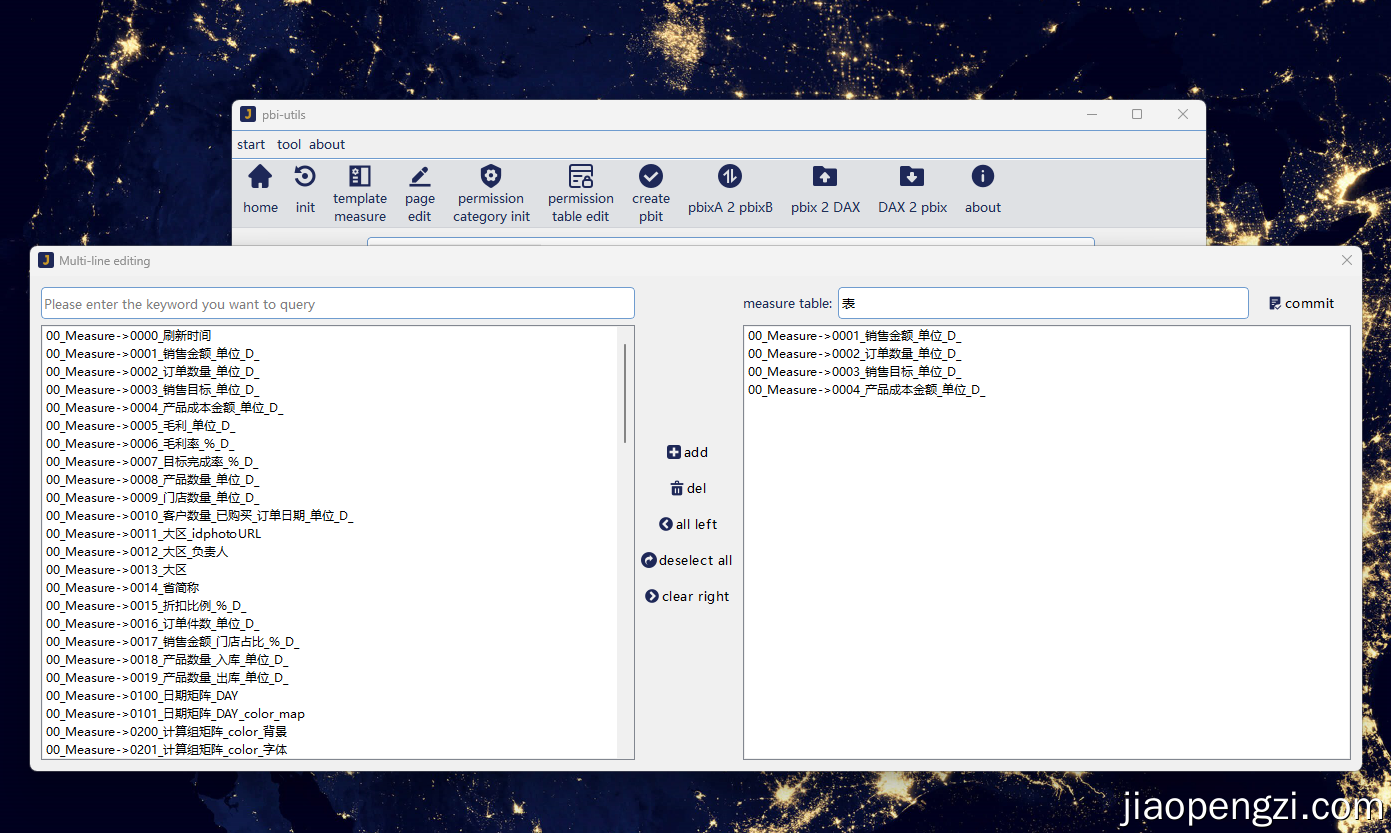This screenshot has width=1391, height=833.
Task: Open template measure tool
Action: [x=360, y=178]
